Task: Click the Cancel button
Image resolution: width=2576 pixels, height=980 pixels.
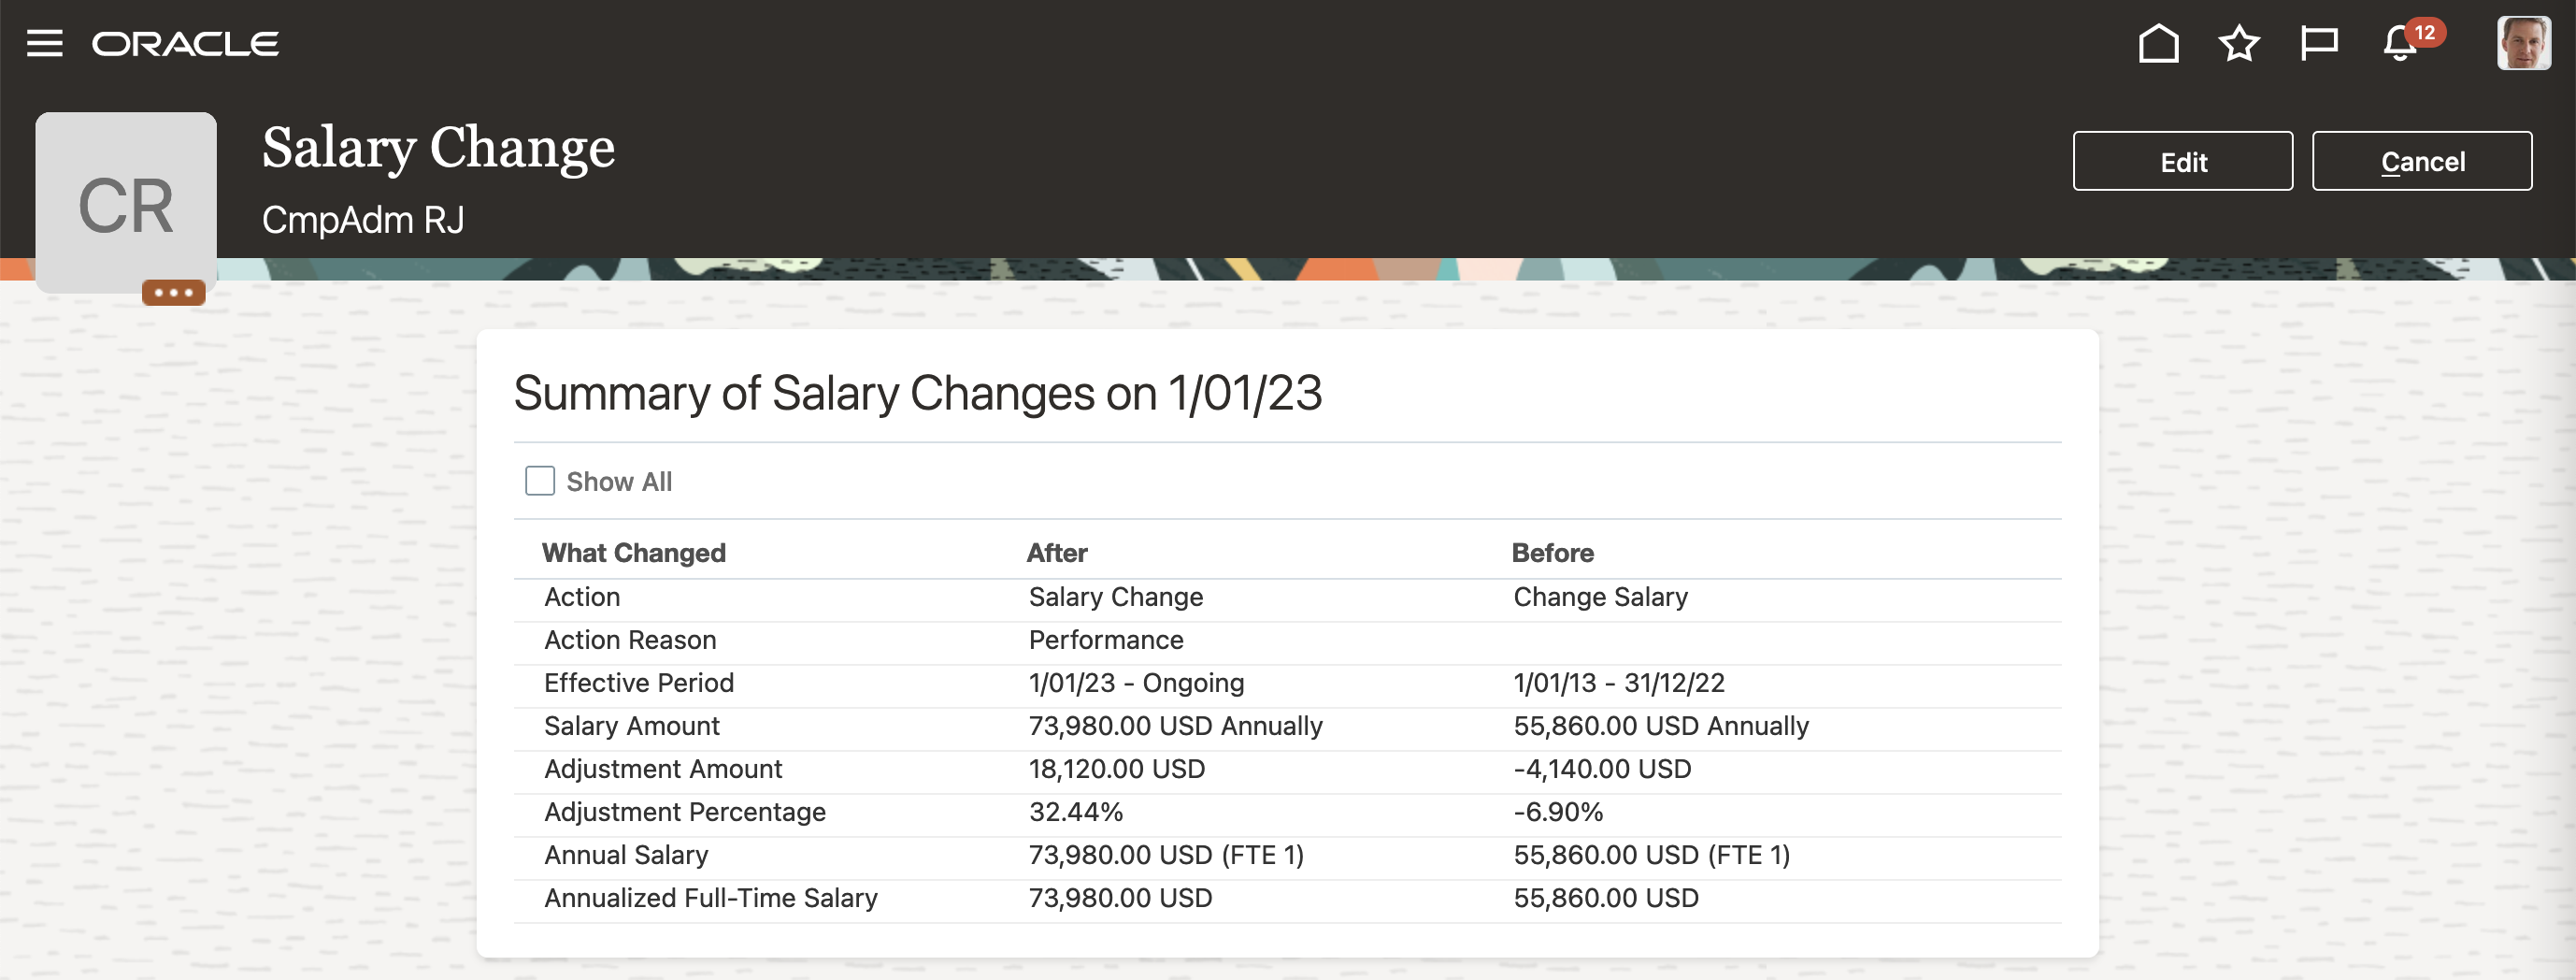Action: (x=2422, y=161)
